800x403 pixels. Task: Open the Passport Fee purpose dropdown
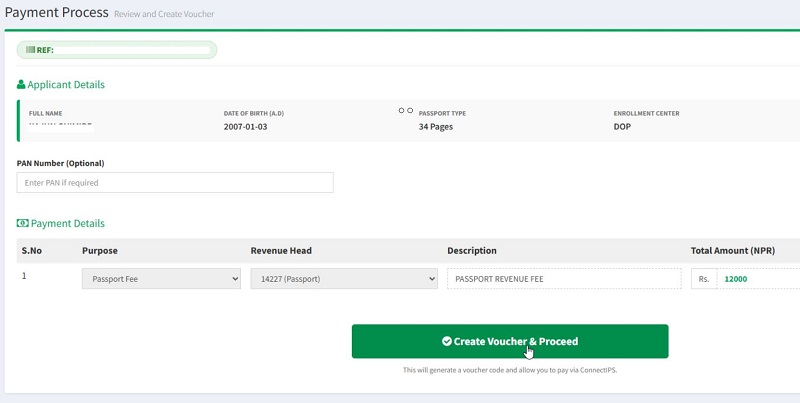point(161,279)
